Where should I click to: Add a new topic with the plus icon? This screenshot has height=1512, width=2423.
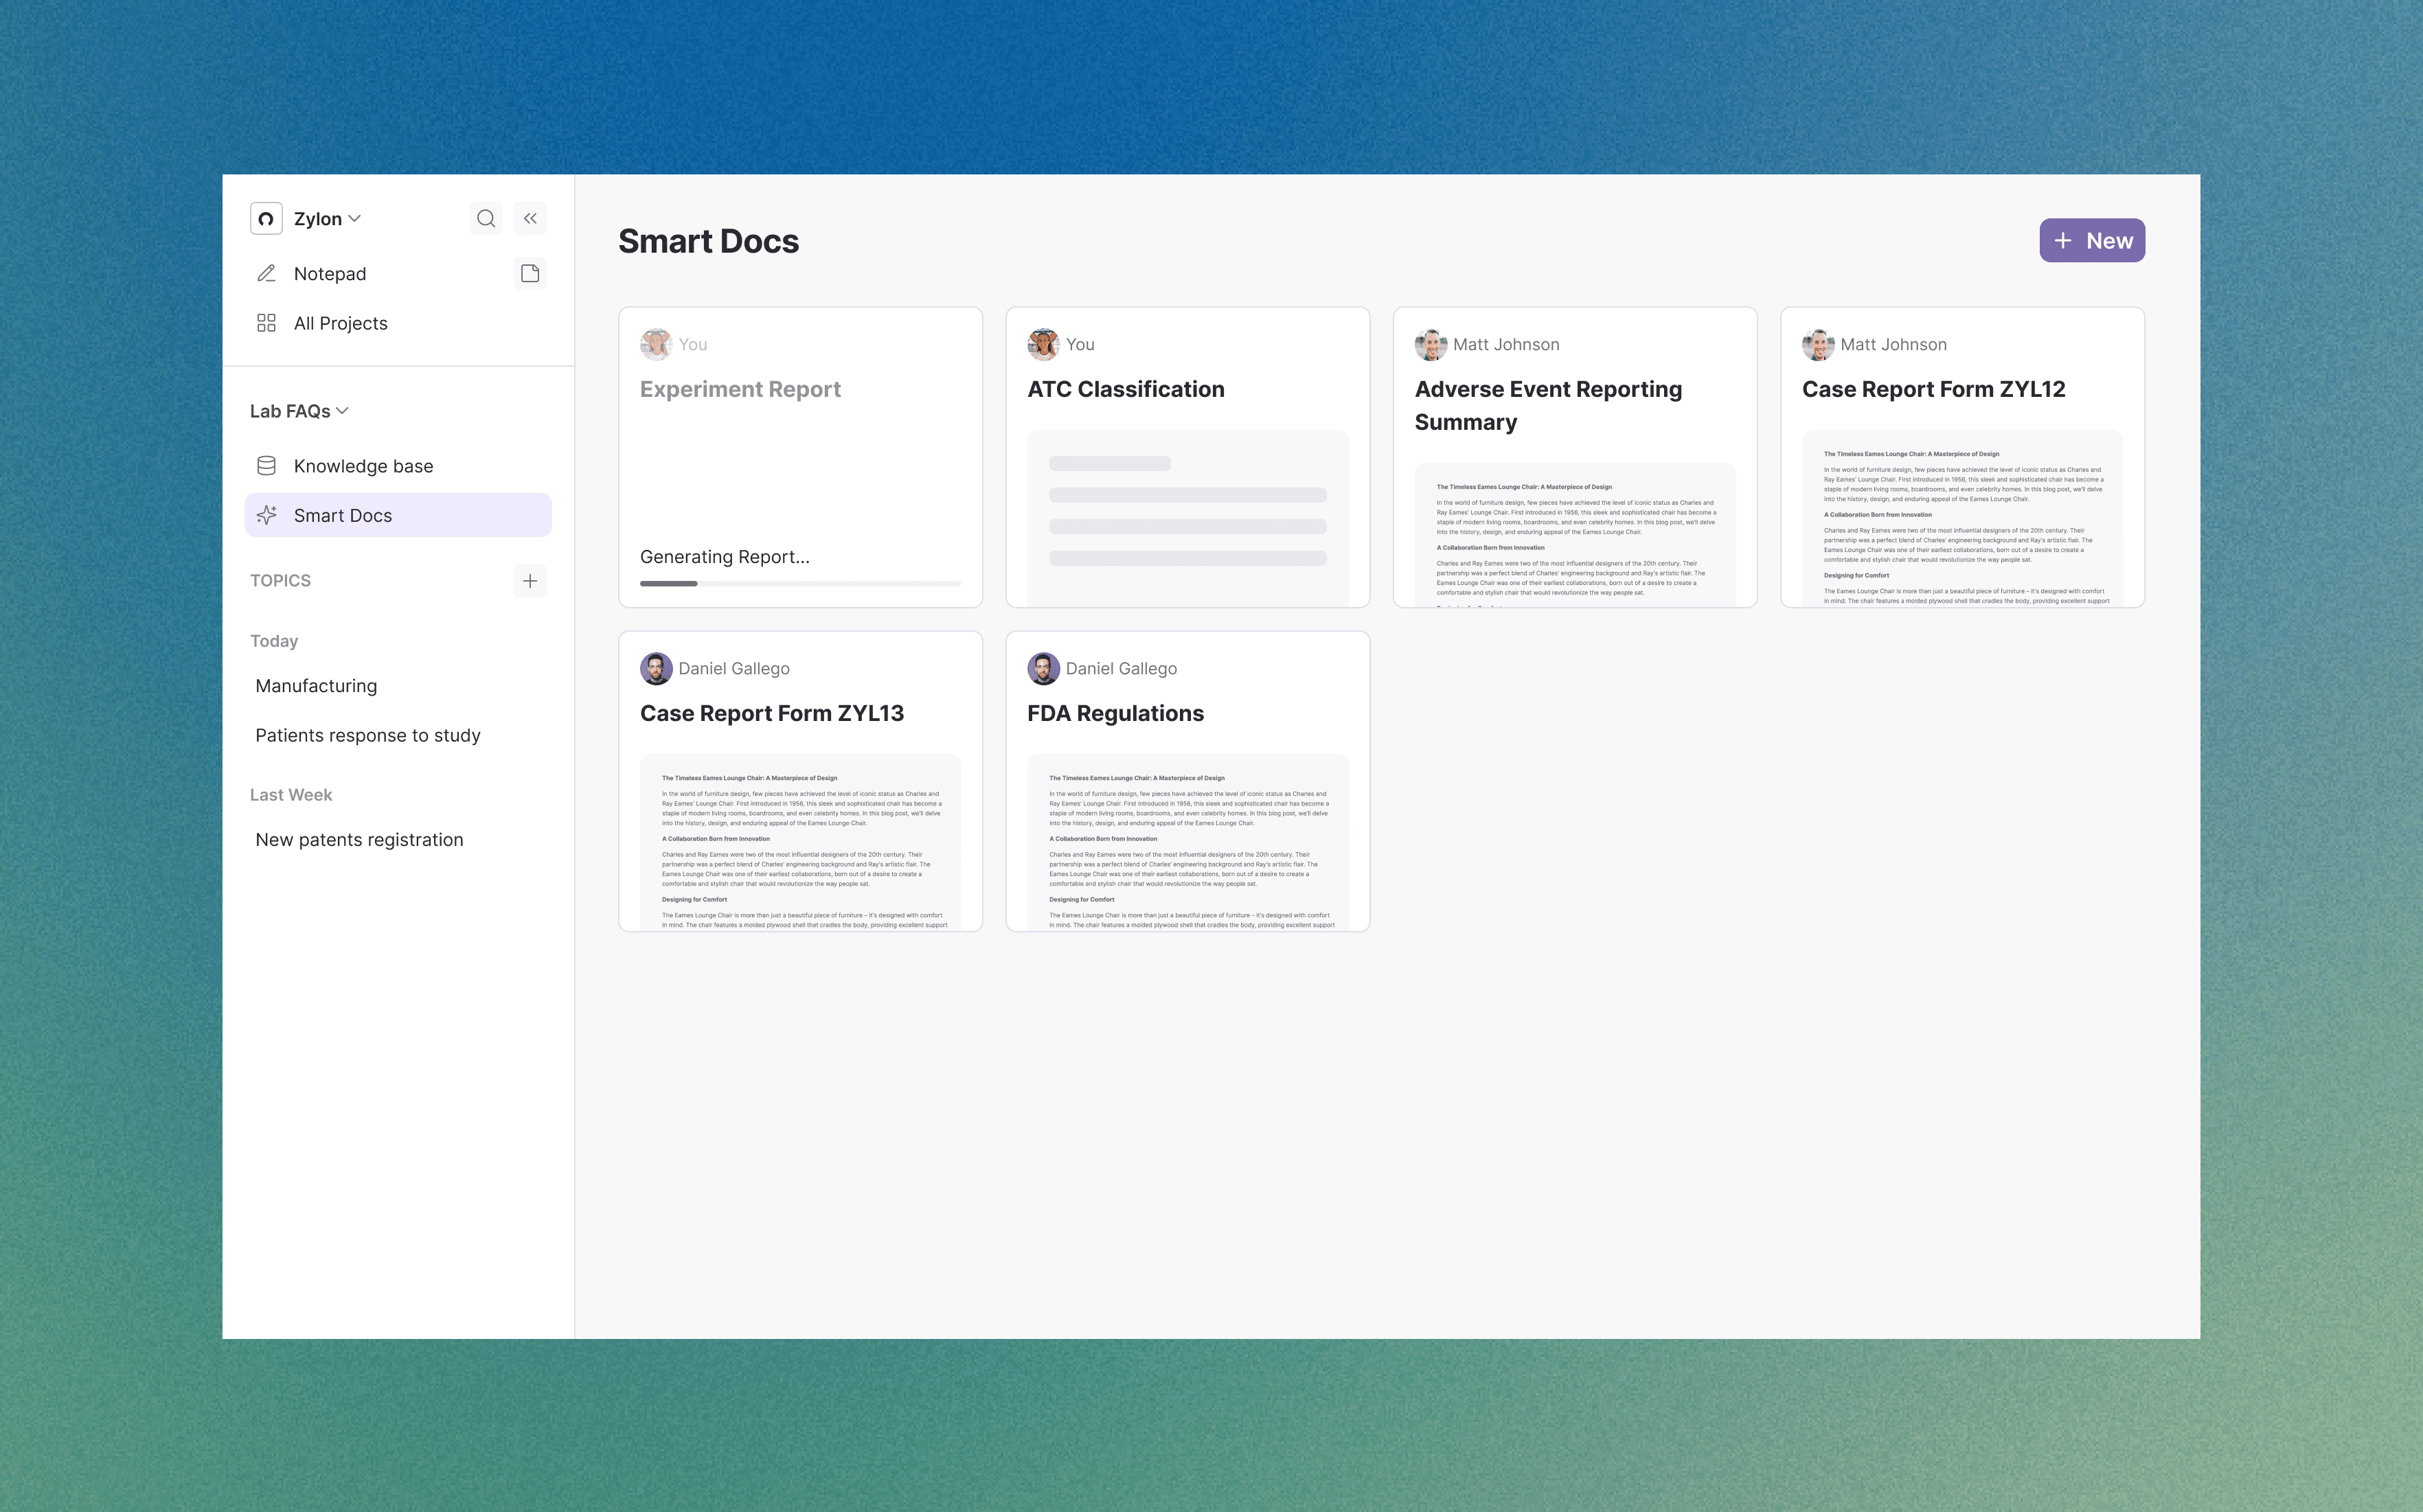[x=530, y=580]
